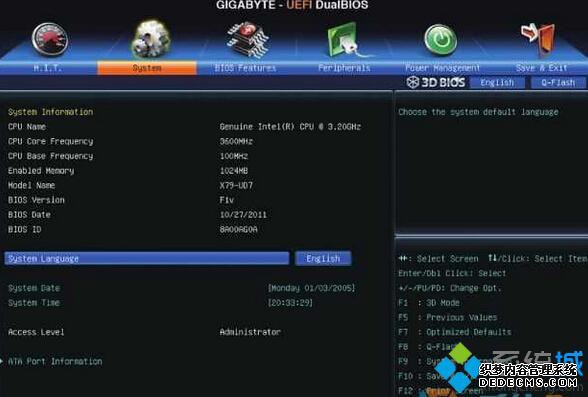Viewport: 588px width, 397px height.
Task: Click the BIOS Features chip icon
Action: coord(247,39)
